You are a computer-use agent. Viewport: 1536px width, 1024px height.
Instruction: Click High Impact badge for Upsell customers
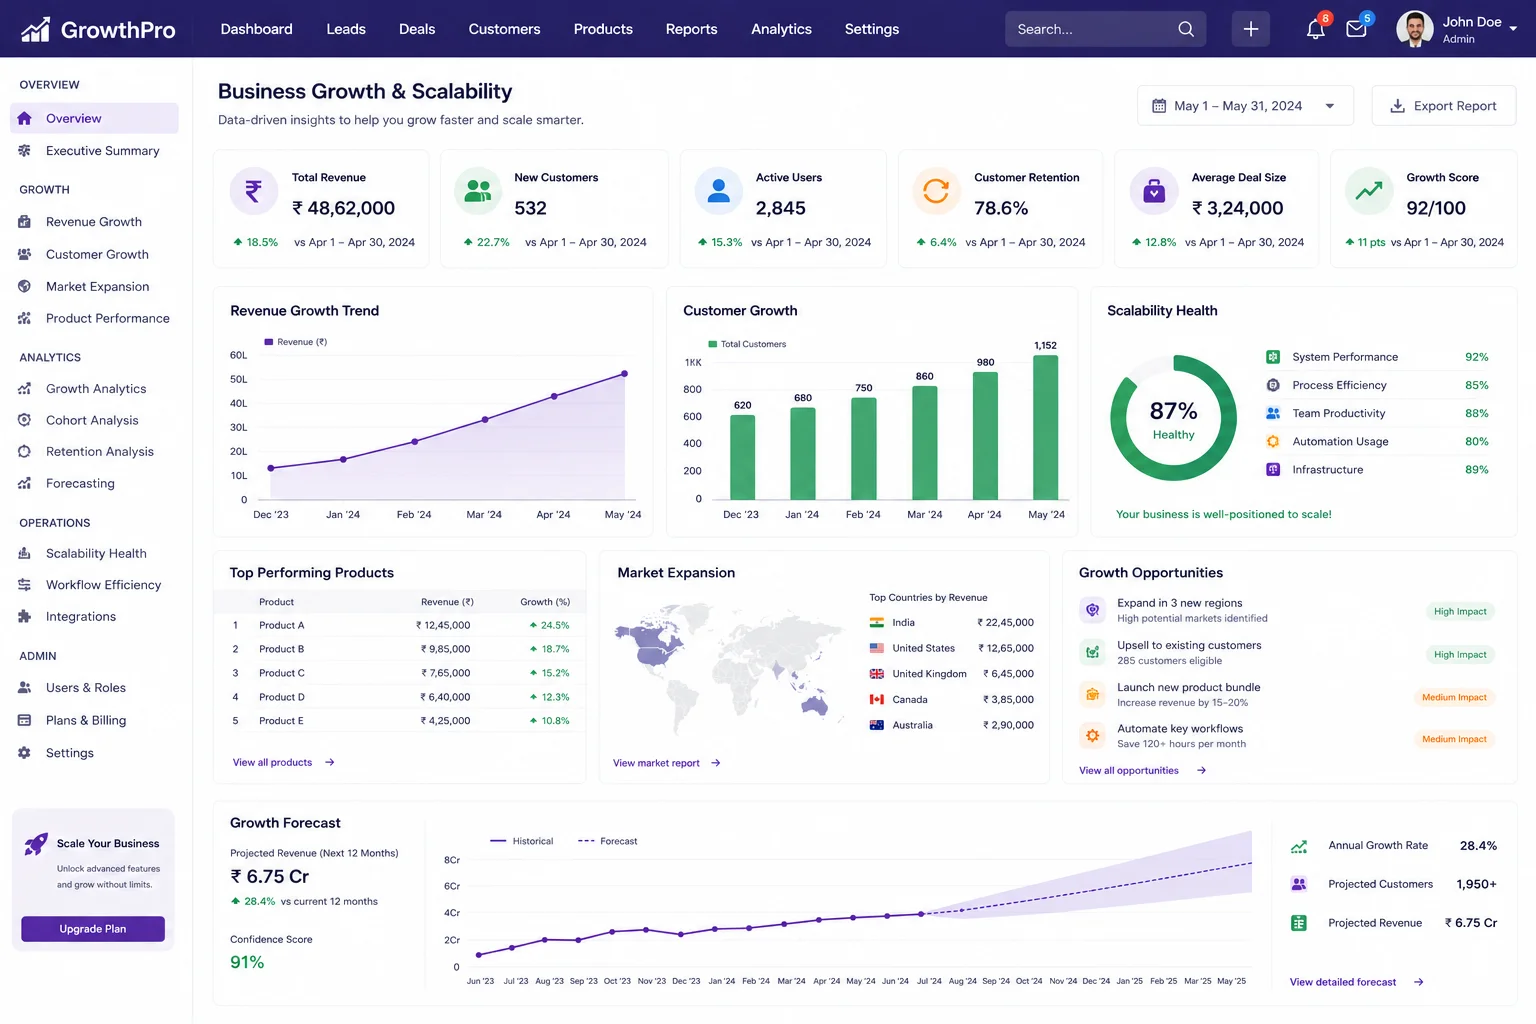click(x=1460, y=655)
